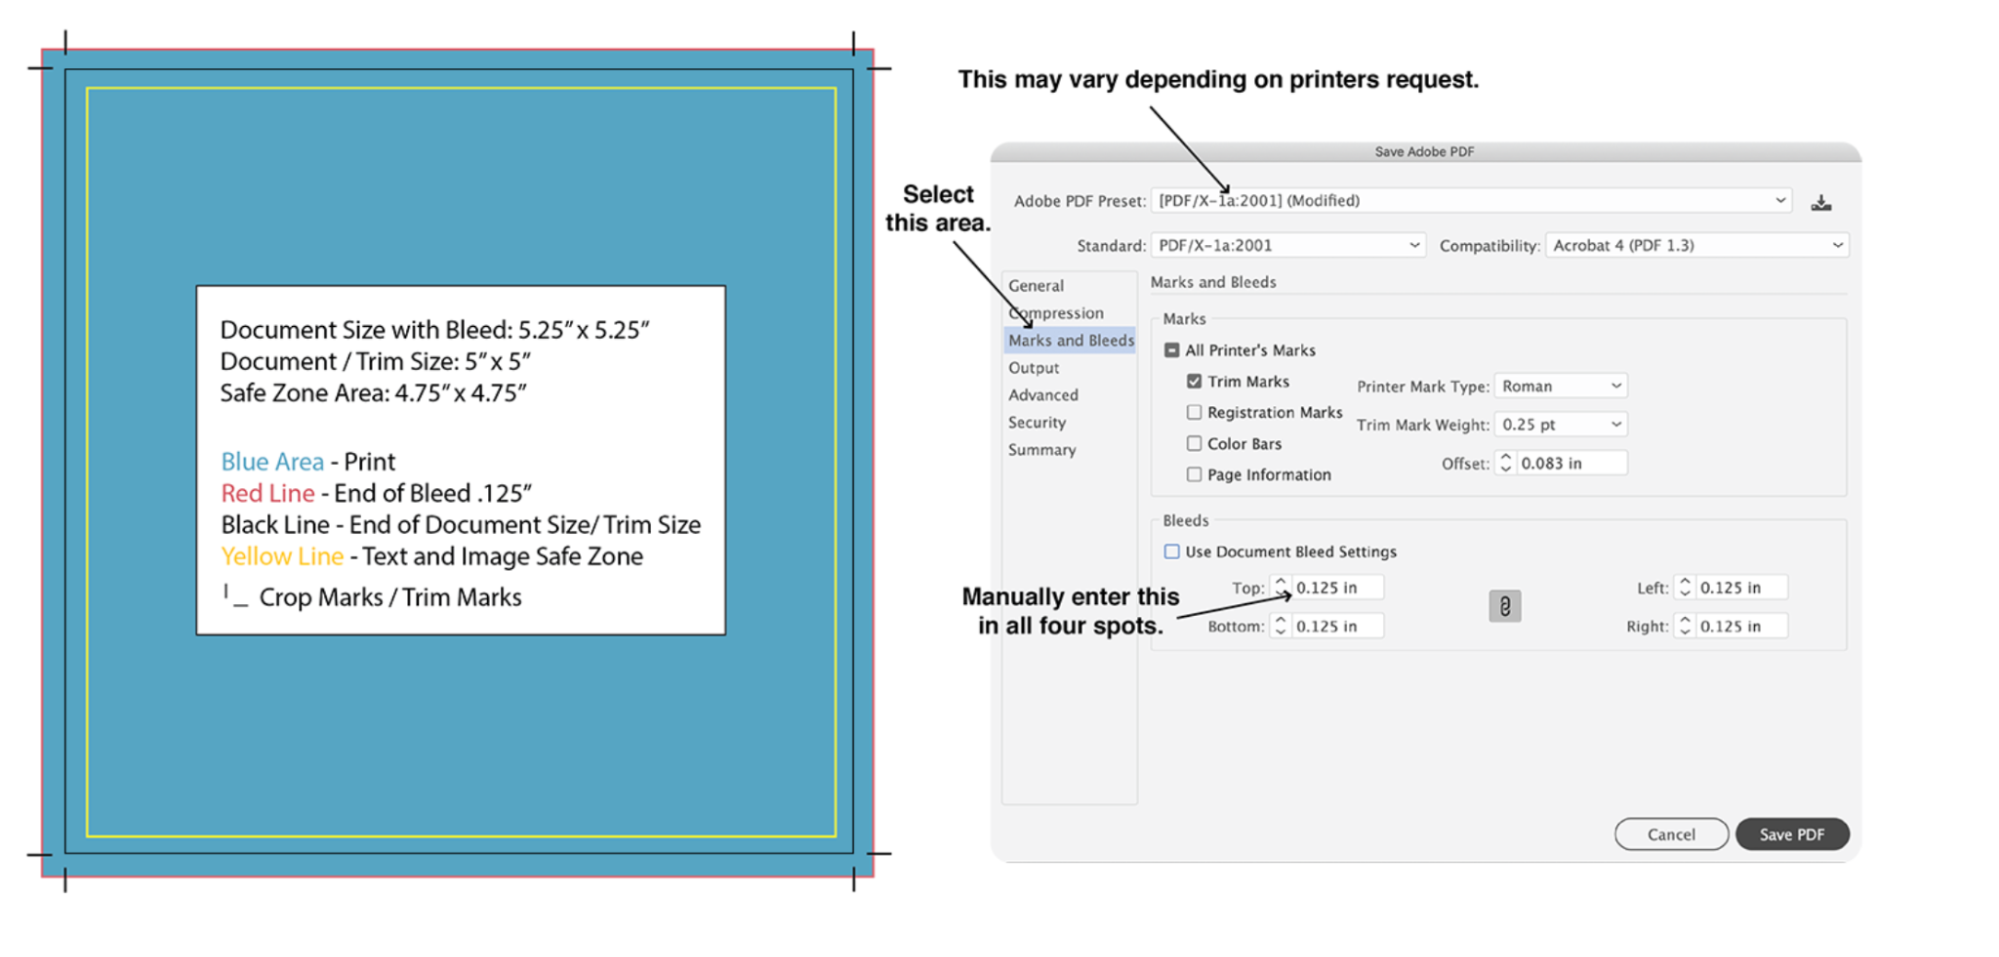This screenshot has height=957, width=1999.
Task: Select the Output section in sidebar
Action: 1033,368
